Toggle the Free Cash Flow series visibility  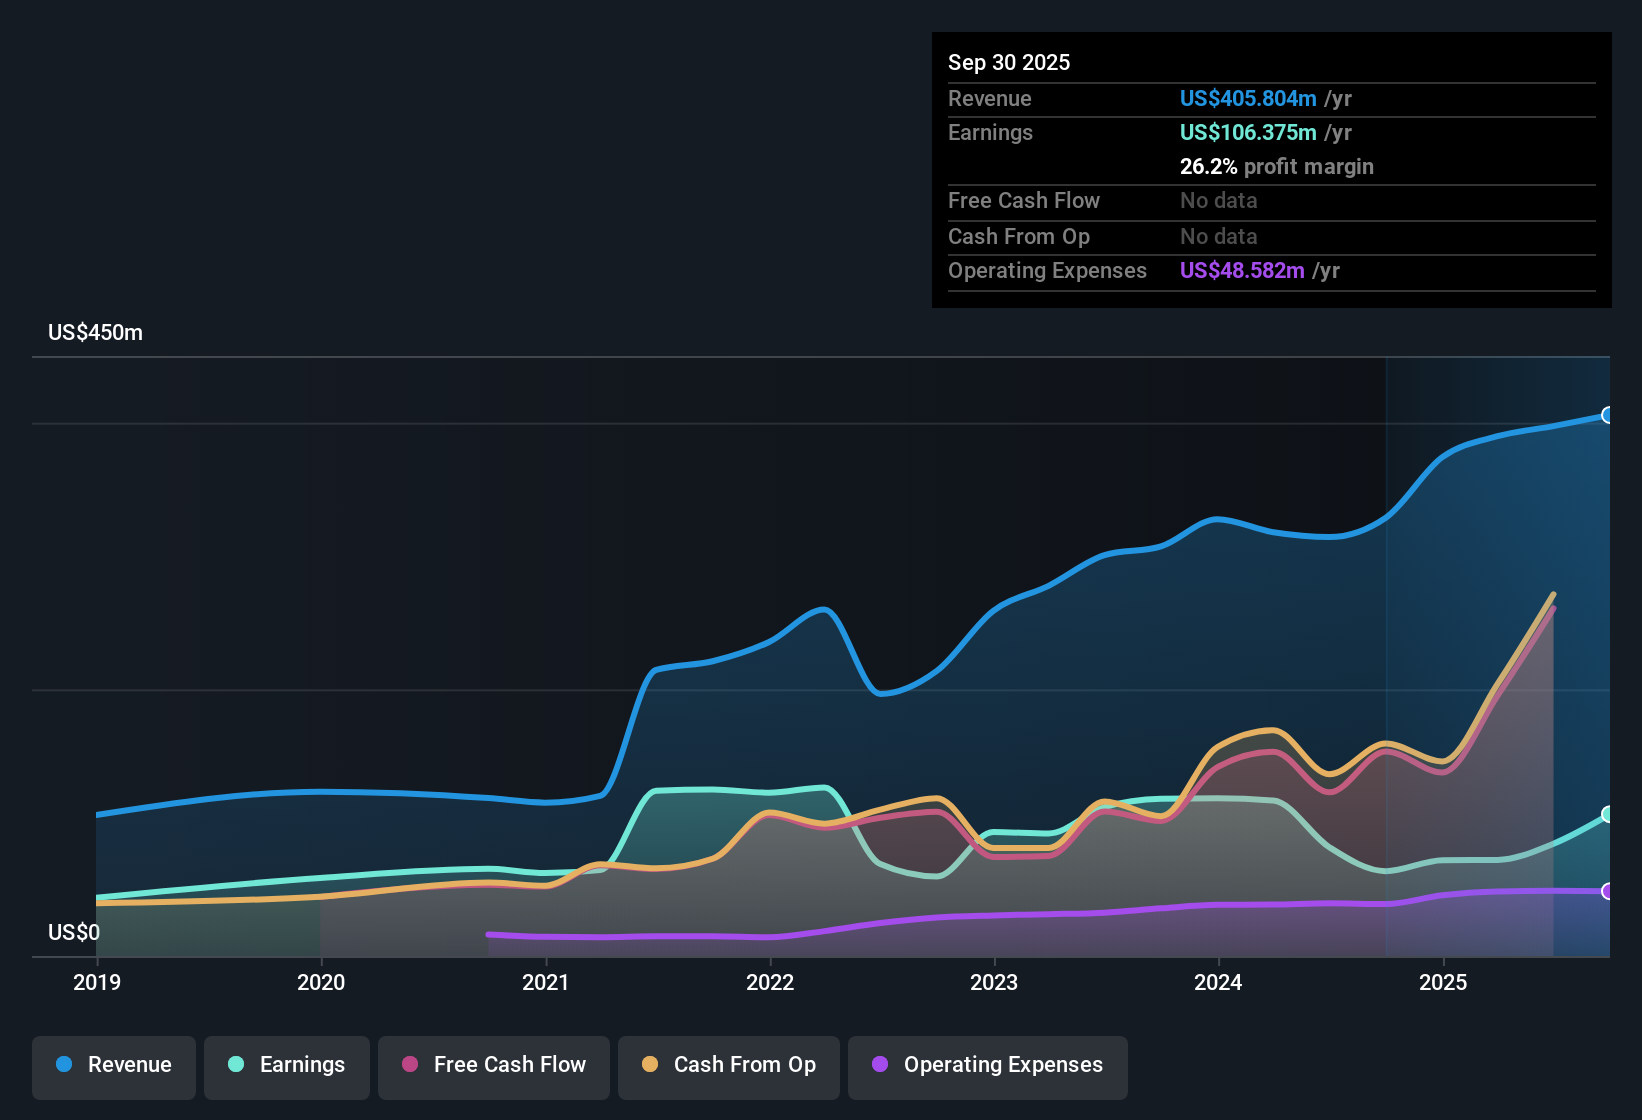[493, 1065]
